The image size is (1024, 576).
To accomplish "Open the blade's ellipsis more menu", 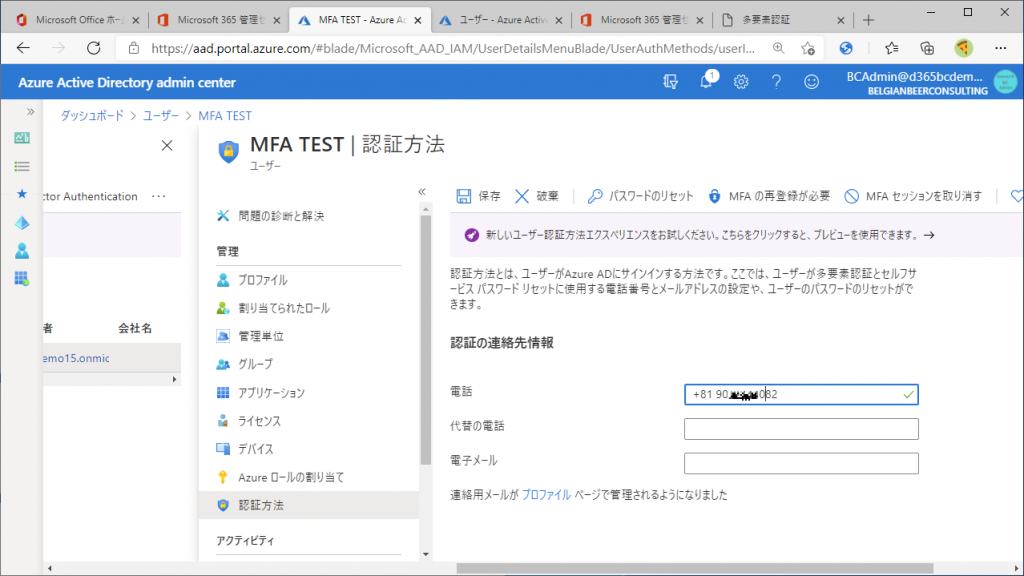I will [159, 196].
